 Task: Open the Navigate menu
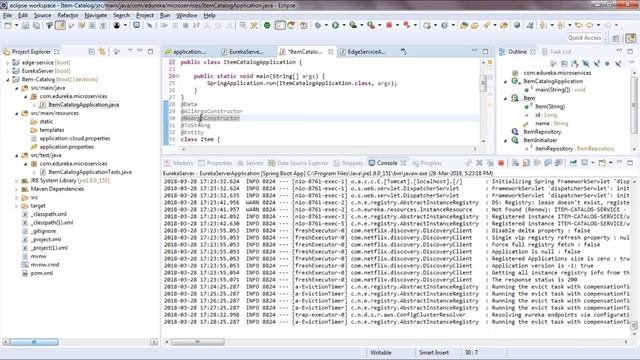pyautogui.click(x=96, y=15)
